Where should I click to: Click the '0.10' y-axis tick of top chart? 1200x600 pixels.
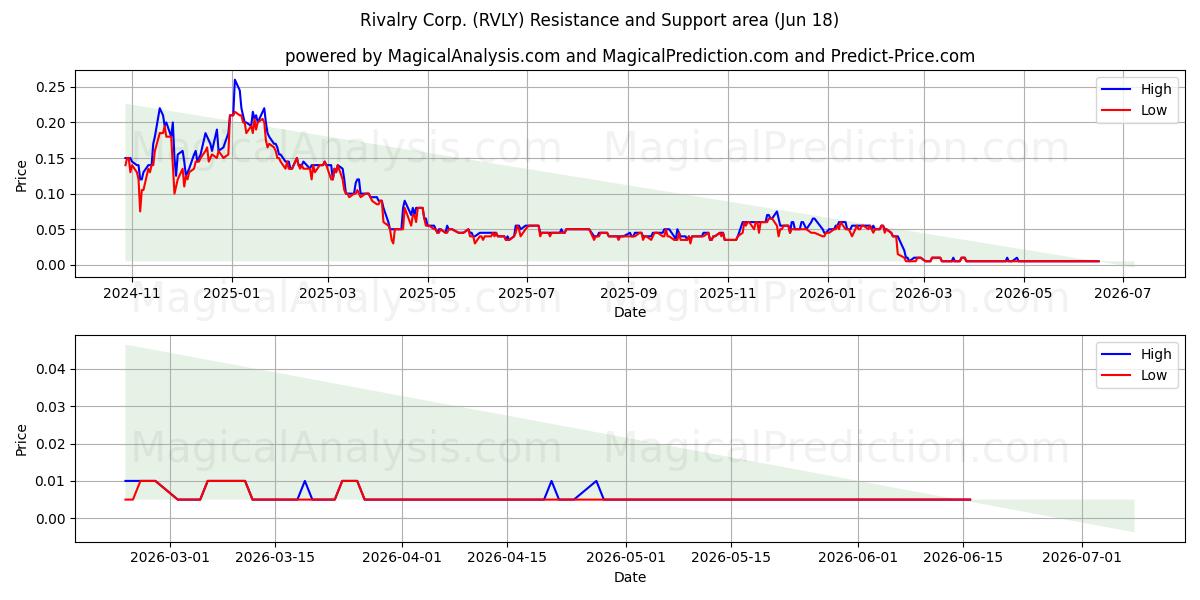click(x=51, y=194)
